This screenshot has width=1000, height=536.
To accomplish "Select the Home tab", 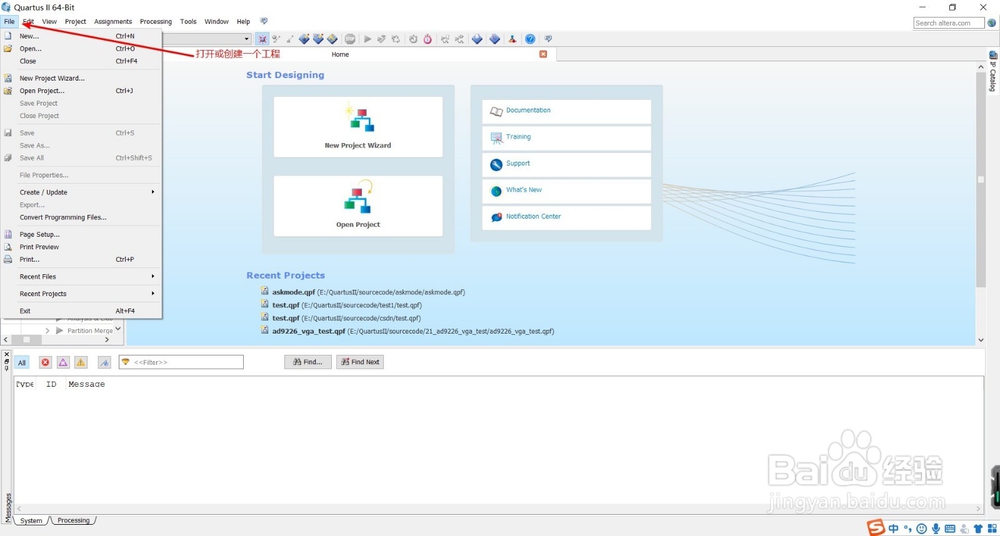I will coord(341,54).
